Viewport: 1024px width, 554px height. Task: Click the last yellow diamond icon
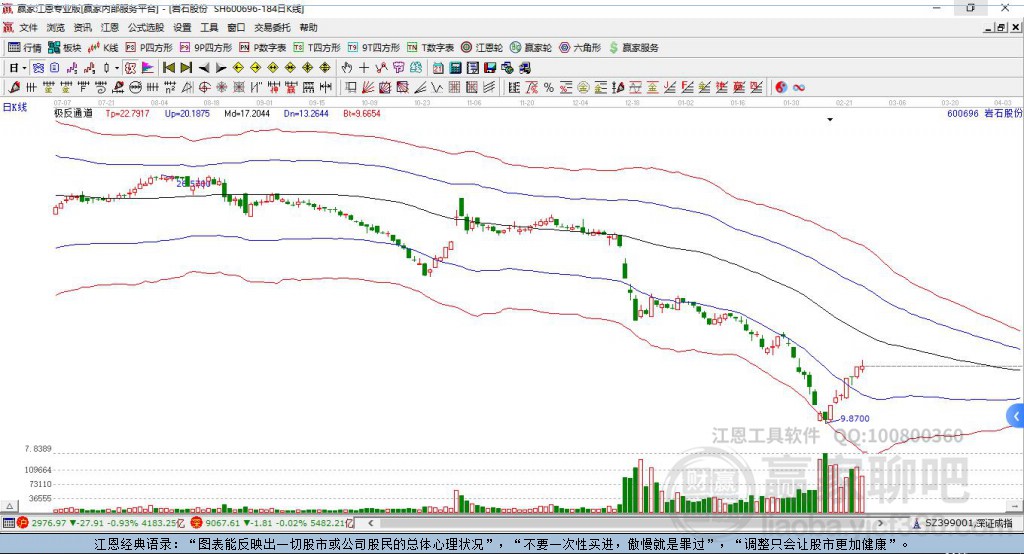pyautogui.click(x=325, y=68)
